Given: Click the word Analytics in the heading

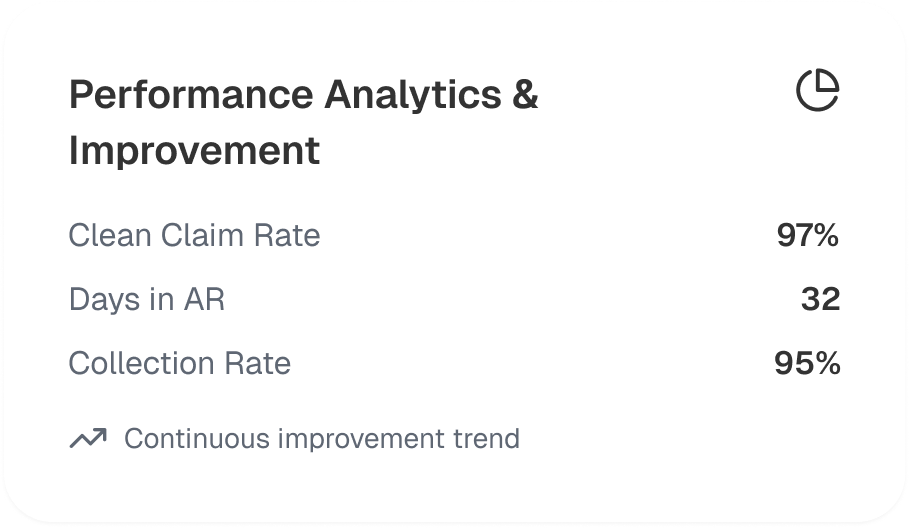Looking at the screenshot, I should 404,95.
